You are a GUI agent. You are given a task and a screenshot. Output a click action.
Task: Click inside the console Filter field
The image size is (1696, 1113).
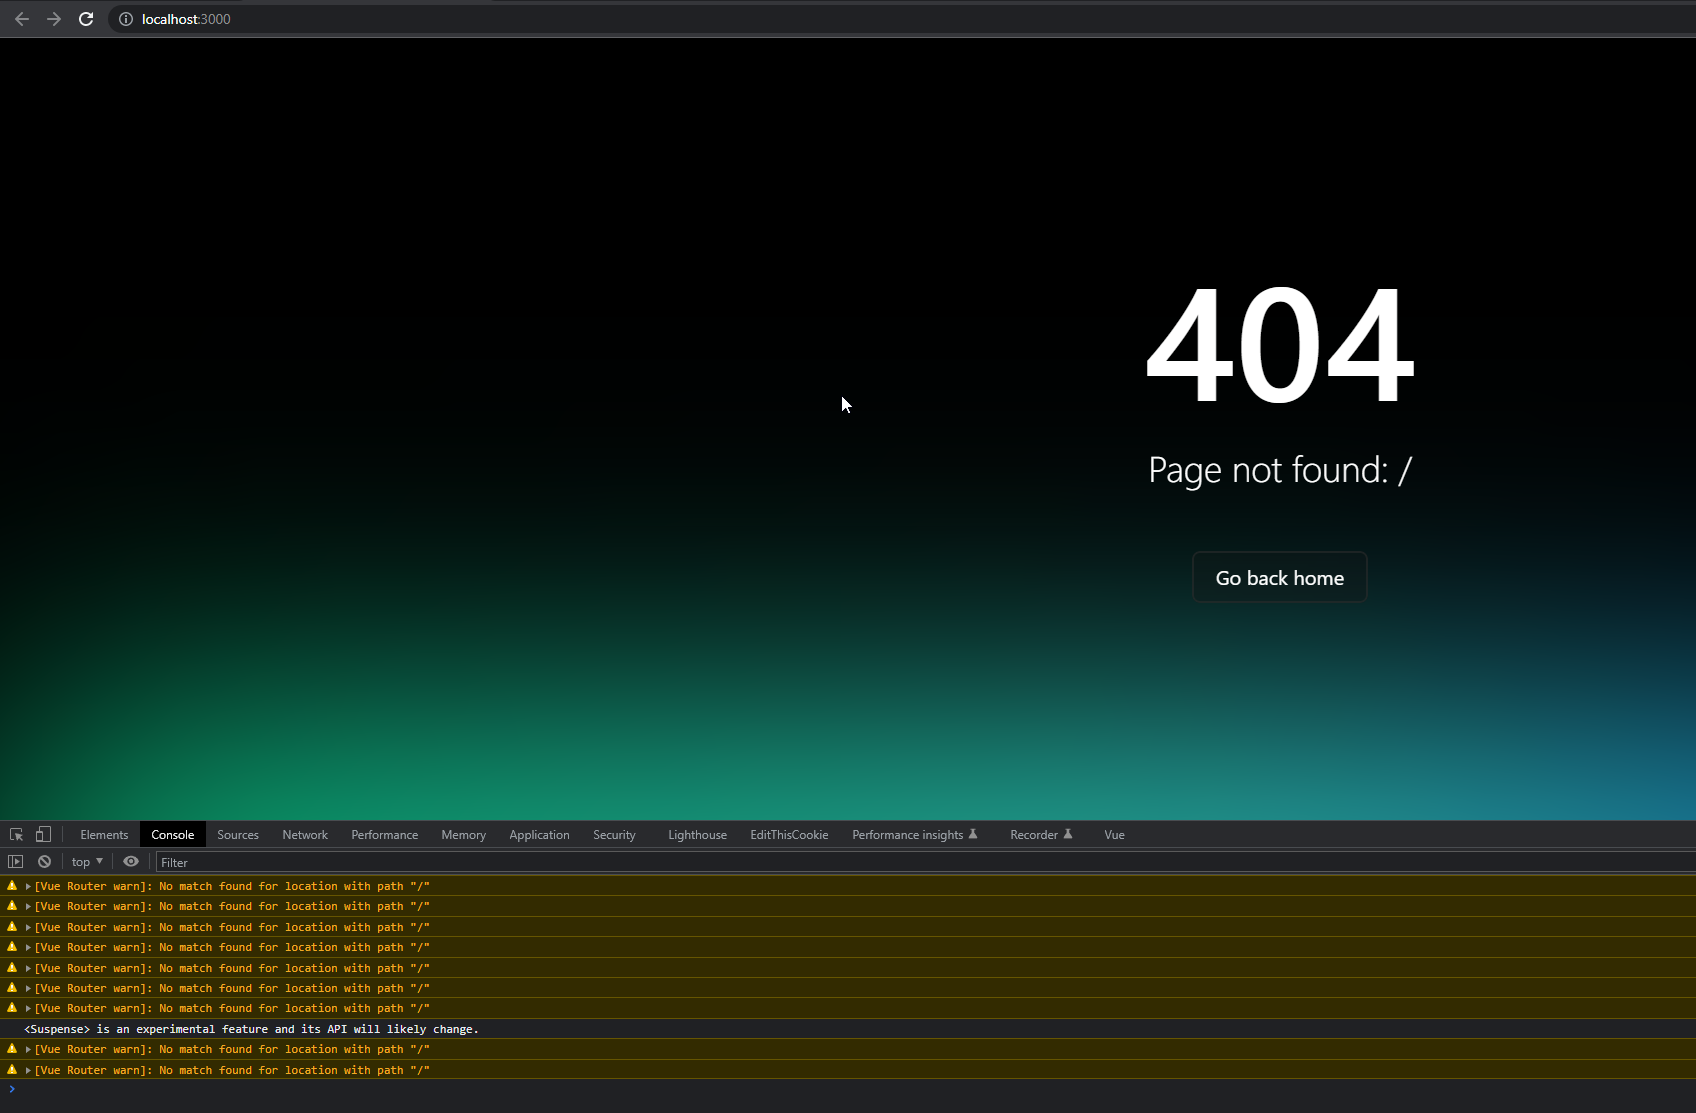(400, 861)
